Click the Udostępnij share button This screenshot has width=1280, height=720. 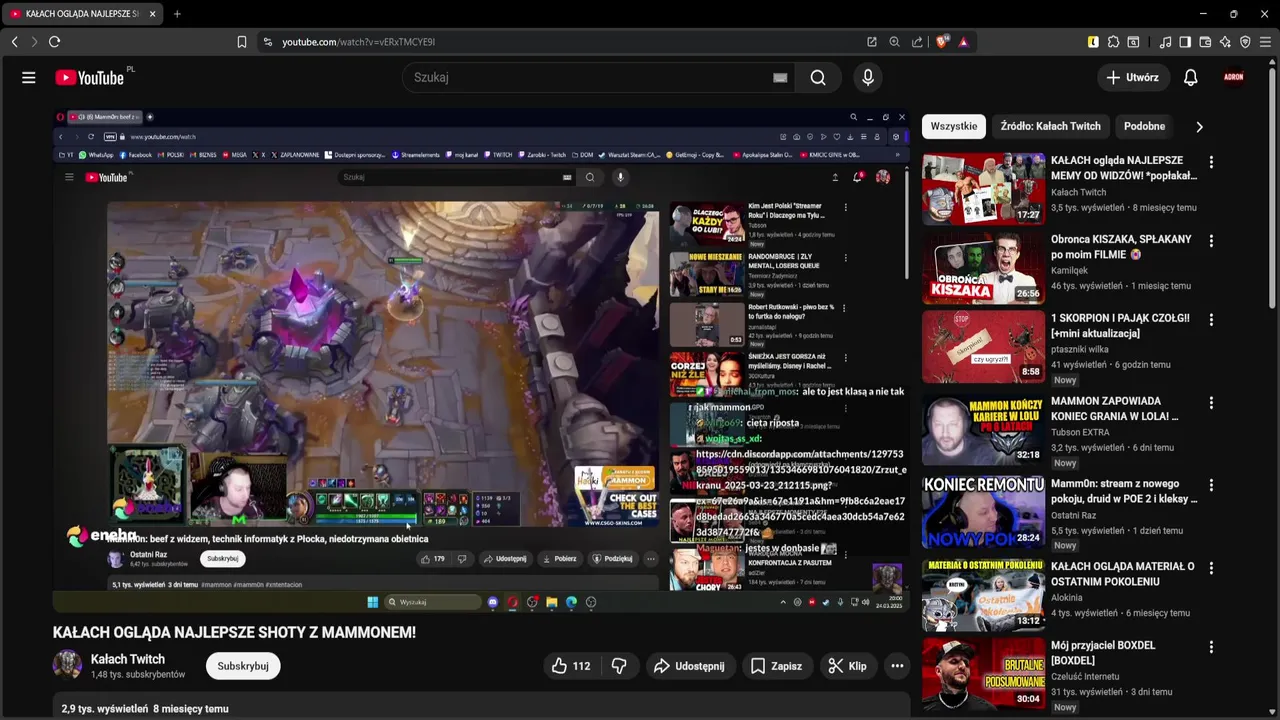click(689, 666)
